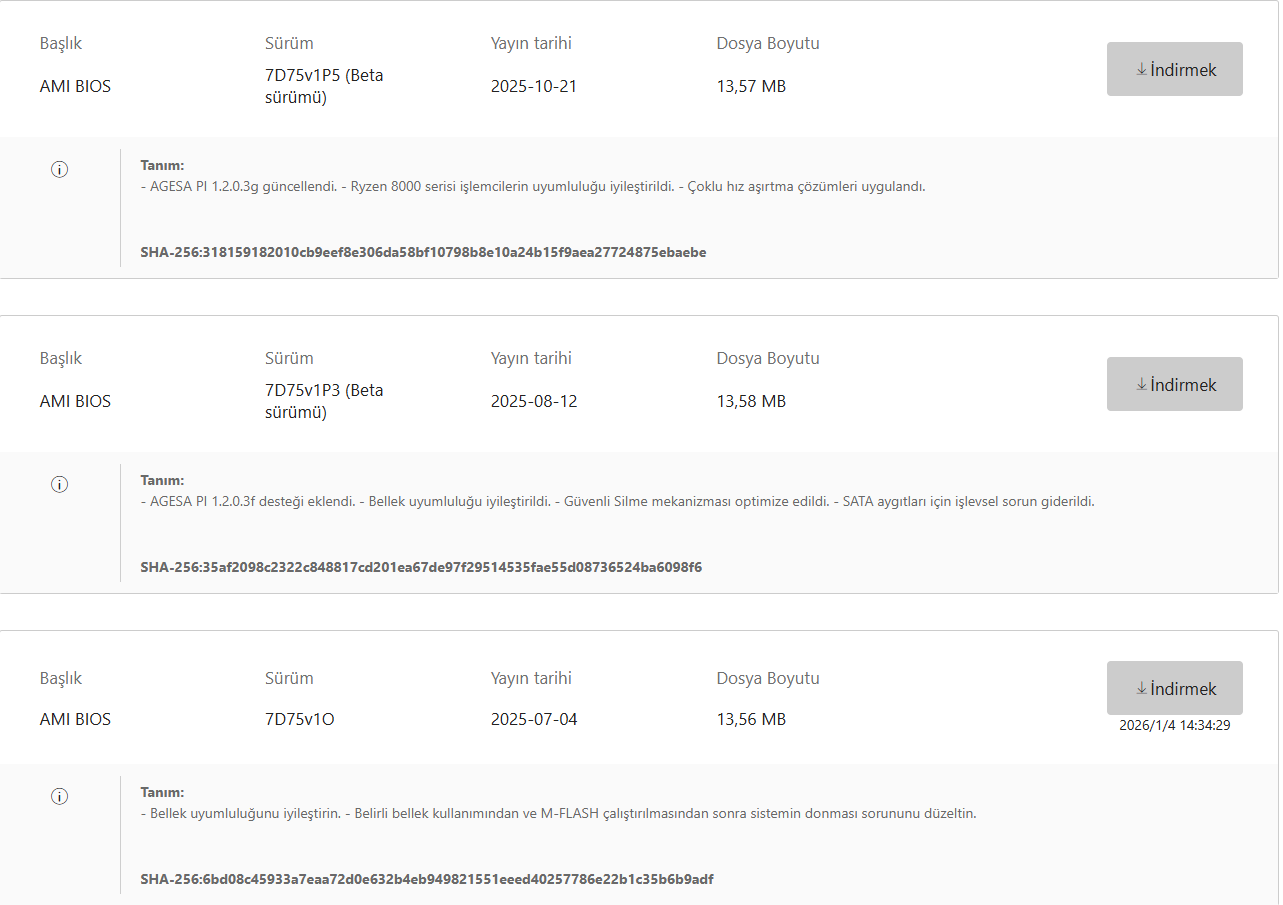Click info icon beside AGESA PI 1.2.0.3g description

pyautogui.click(x=59, y=169)
